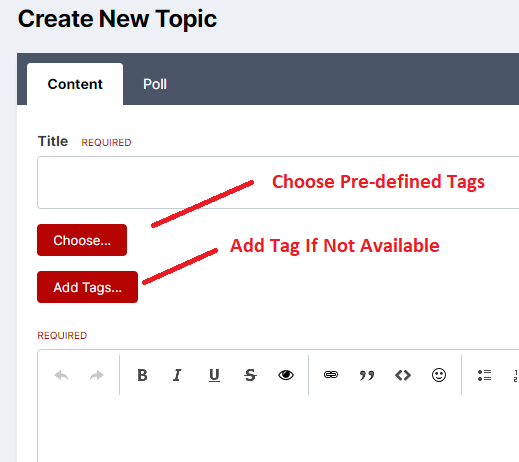
Task: Switch to the Poll tab
Action: [x=155, y=84]
